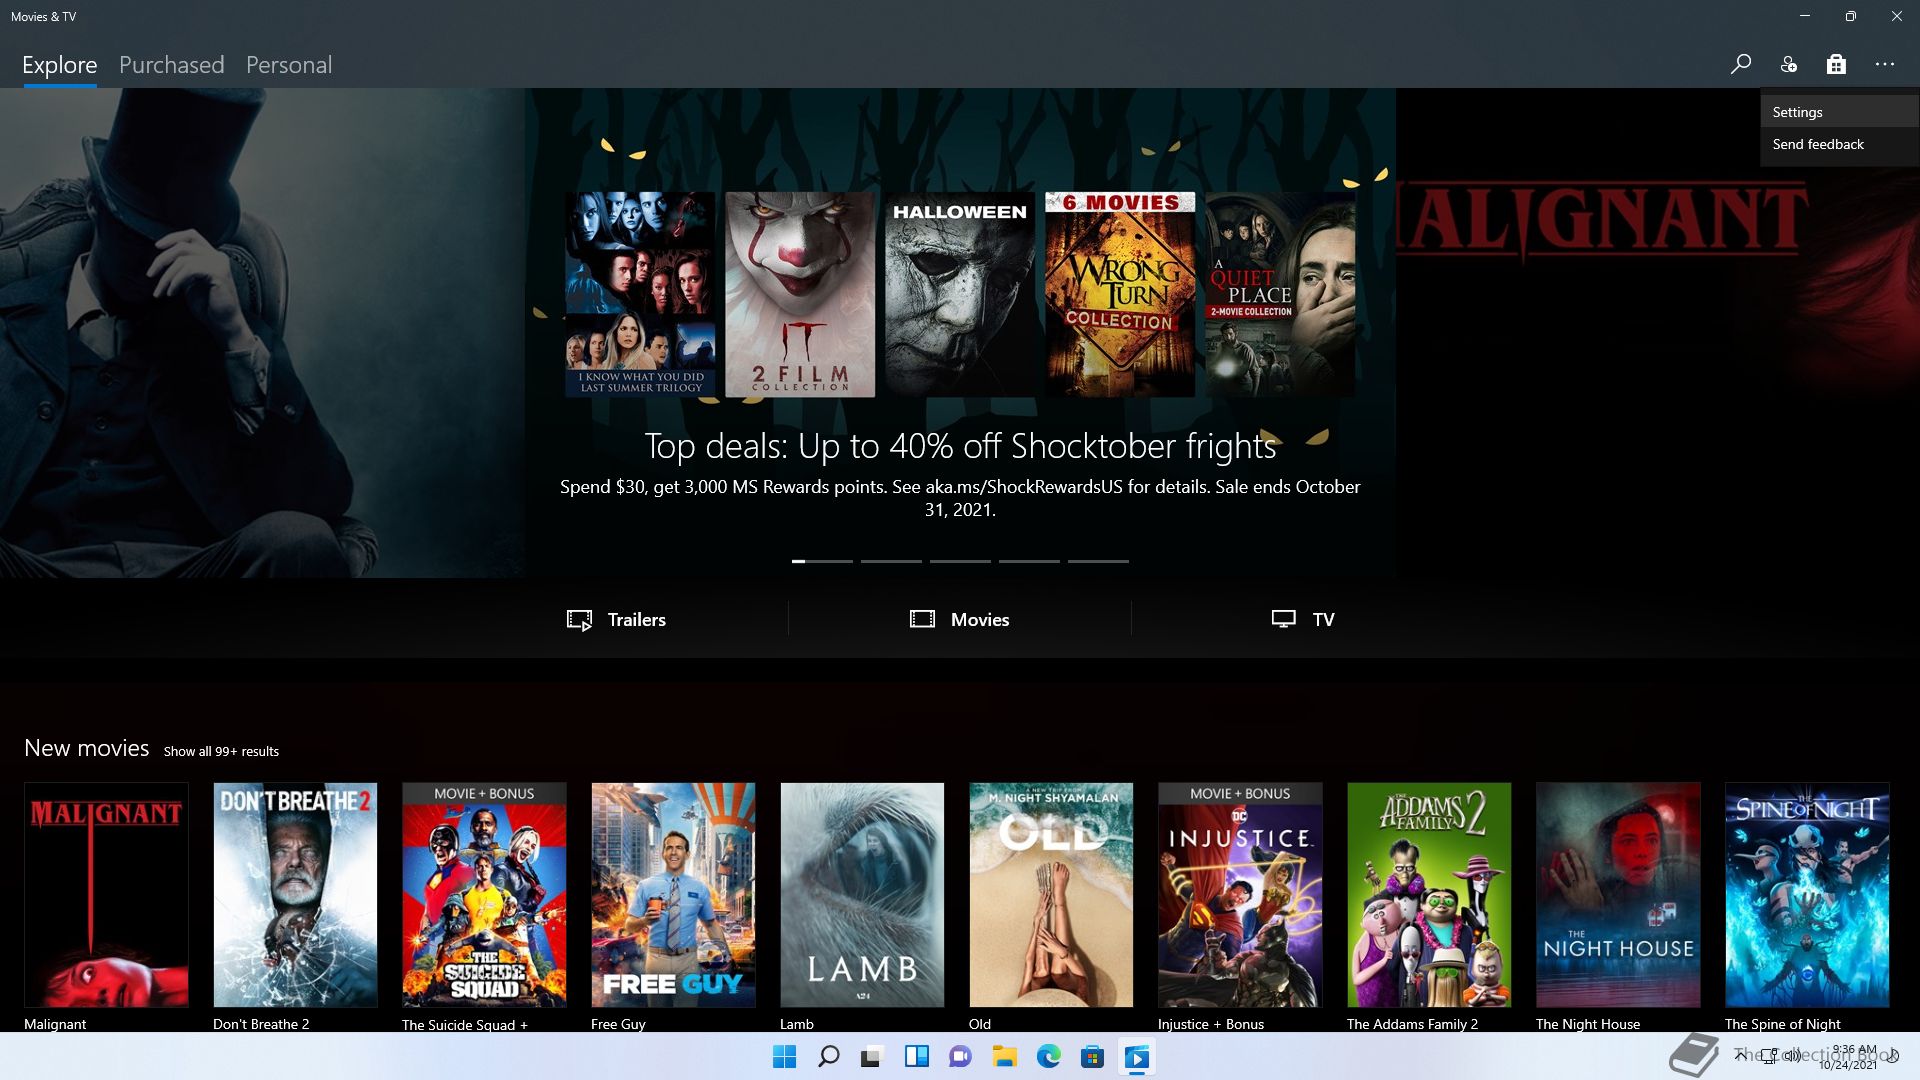Image resolution: width=1920 pixels, height=1080 pixels.
Task: Click the Malignant banner on the right
Action: (1658, 332)
